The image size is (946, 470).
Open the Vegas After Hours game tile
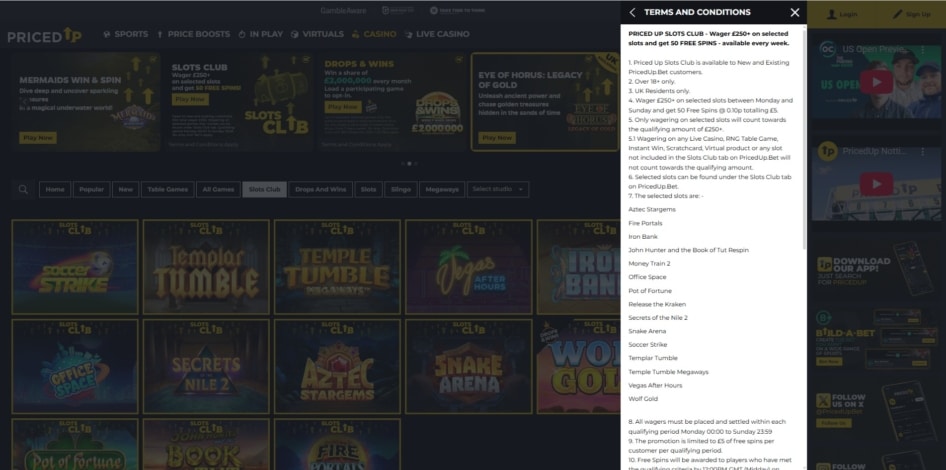pos(468,267)
